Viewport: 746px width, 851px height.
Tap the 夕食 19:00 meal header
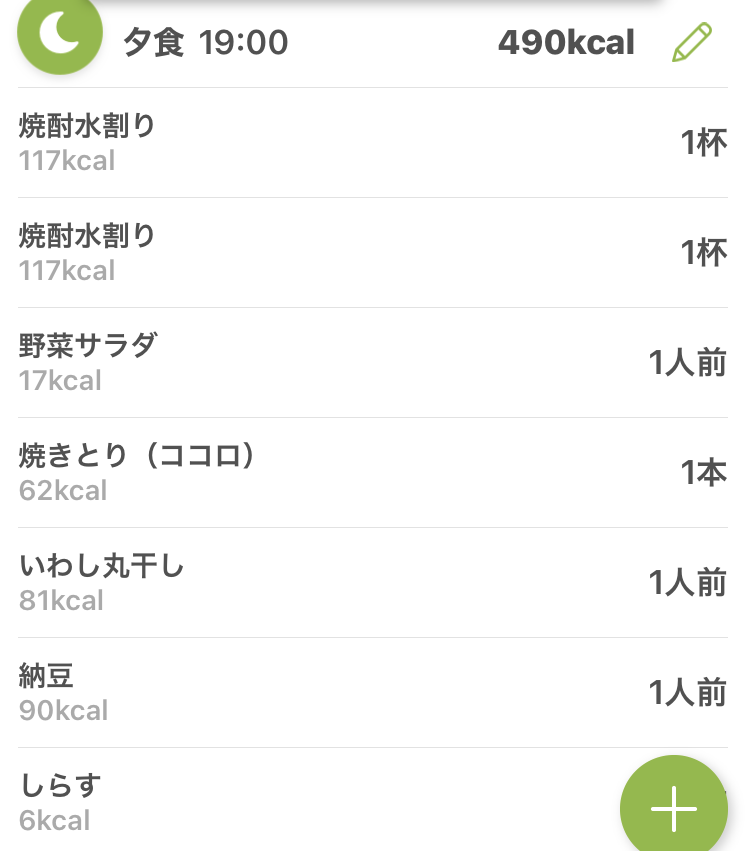coord(206,42)
